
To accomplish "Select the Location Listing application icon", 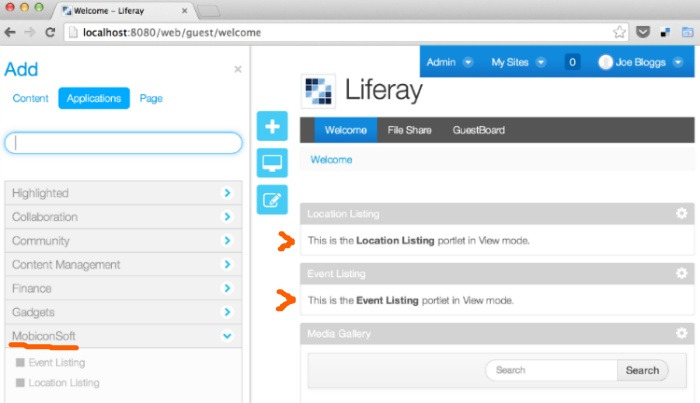I will click(x=20, y=382).
